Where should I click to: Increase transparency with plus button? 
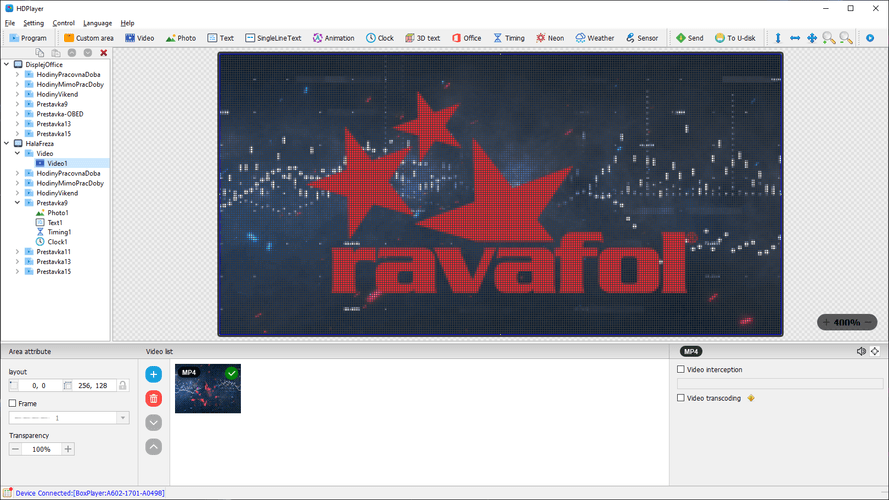[x=68, y=449]
